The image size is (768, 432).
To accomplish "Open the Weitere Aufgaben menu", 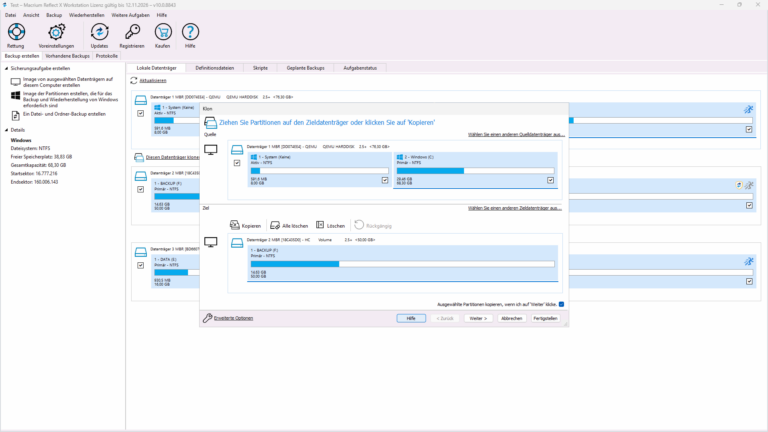I will point(130,15).
